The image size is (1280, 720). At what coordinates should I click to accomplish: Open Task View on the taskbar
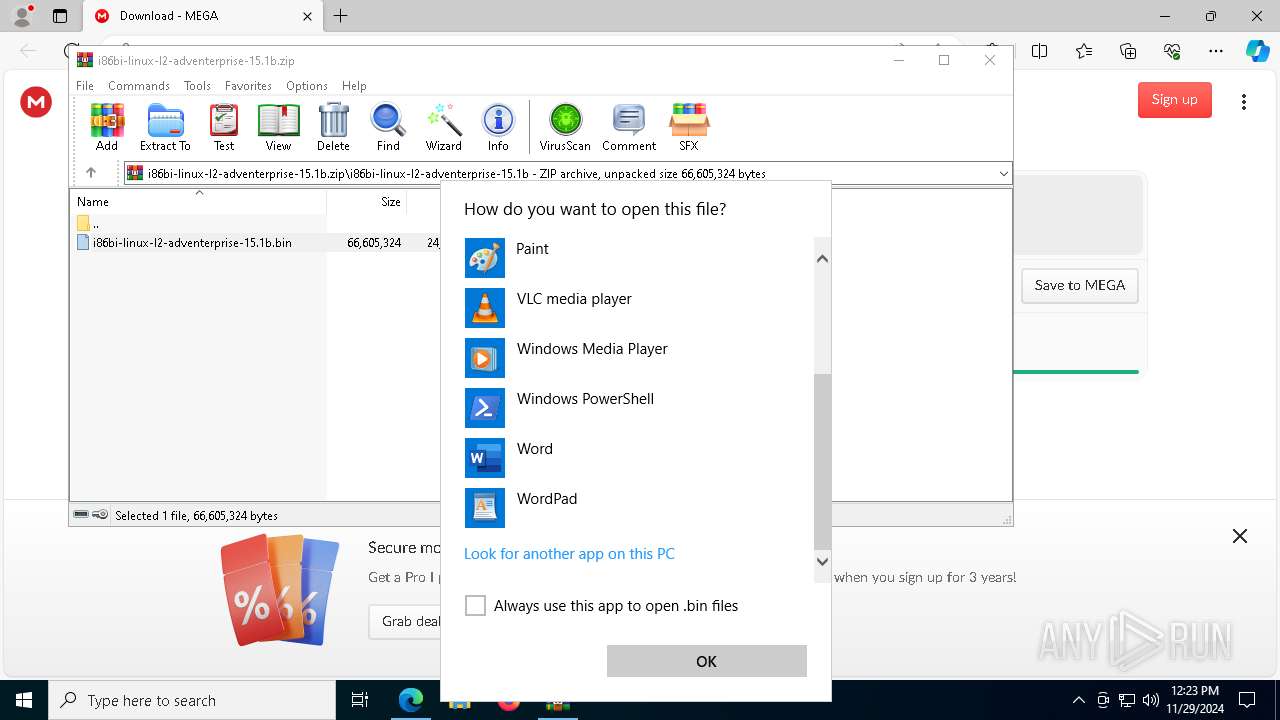(x=360, y=700)
